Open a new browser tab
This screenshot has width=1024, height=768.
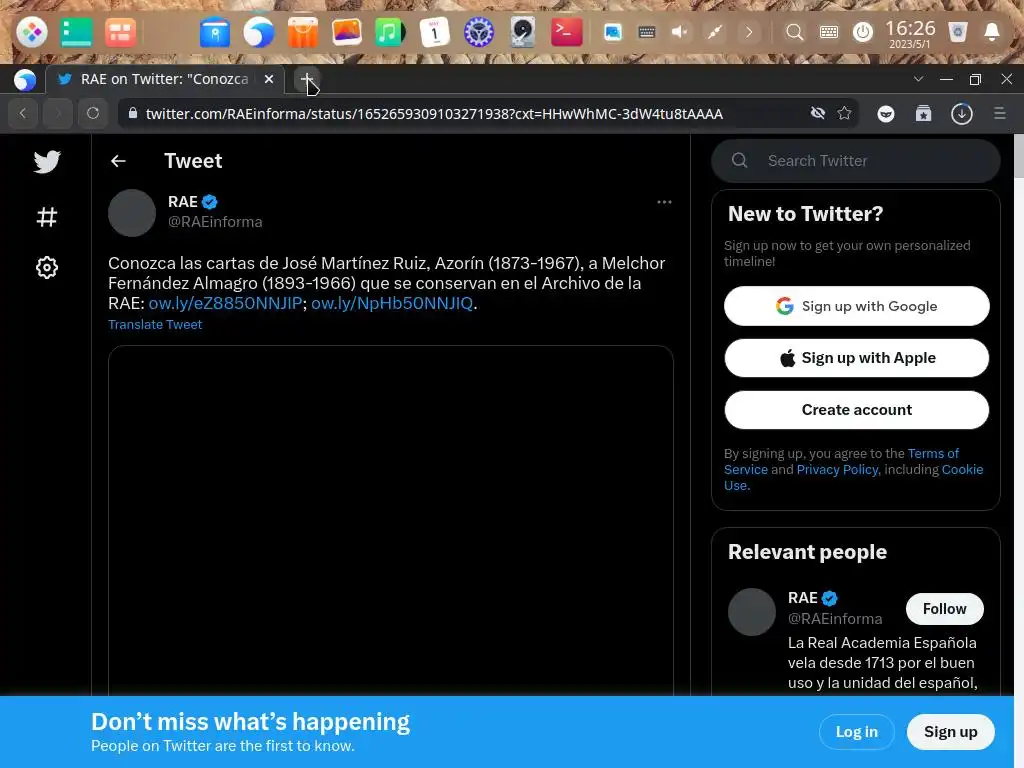pyautogui.click(x=306, y=79)
